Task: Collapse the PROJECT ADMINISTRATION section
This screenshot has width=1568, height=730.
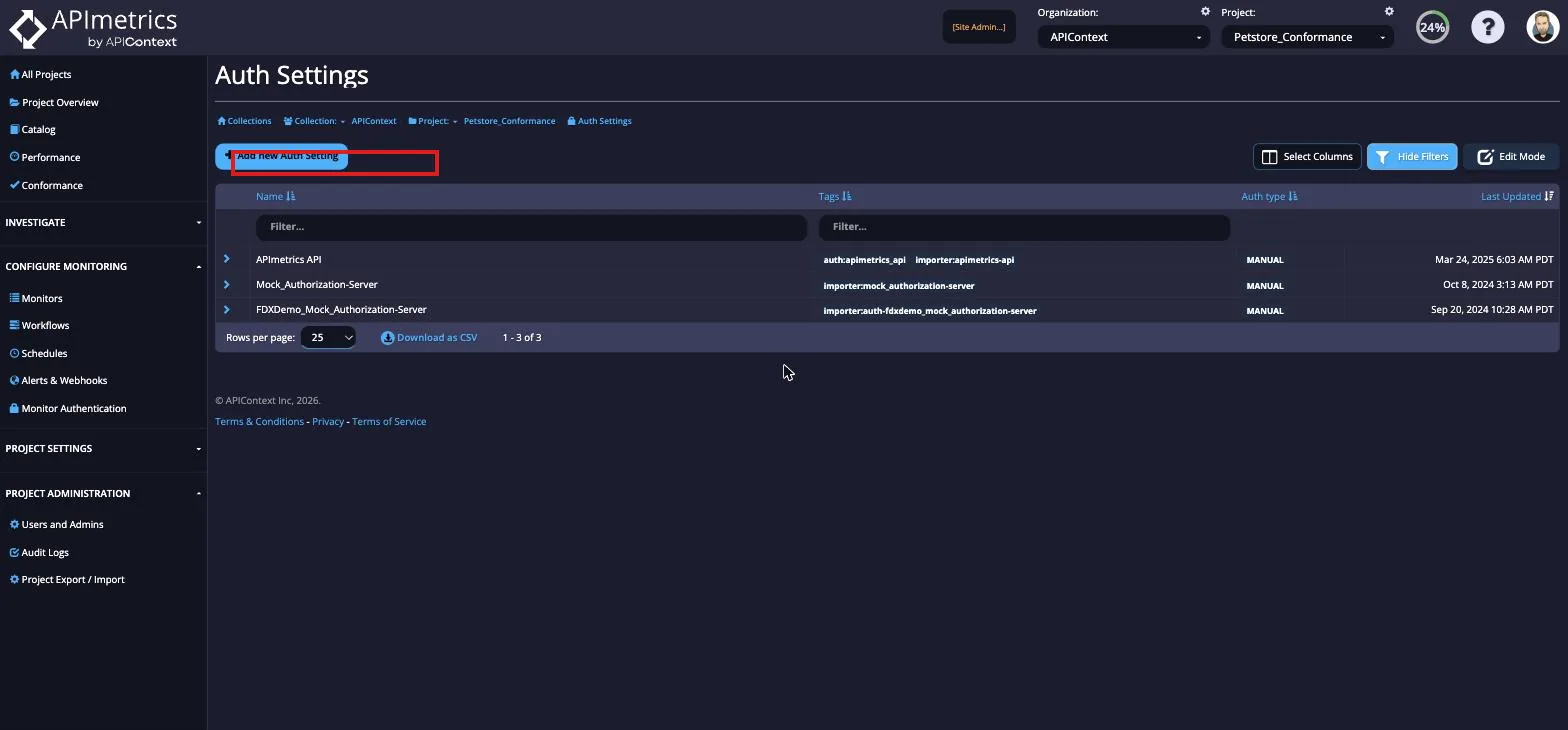Action: pos(103,493)
